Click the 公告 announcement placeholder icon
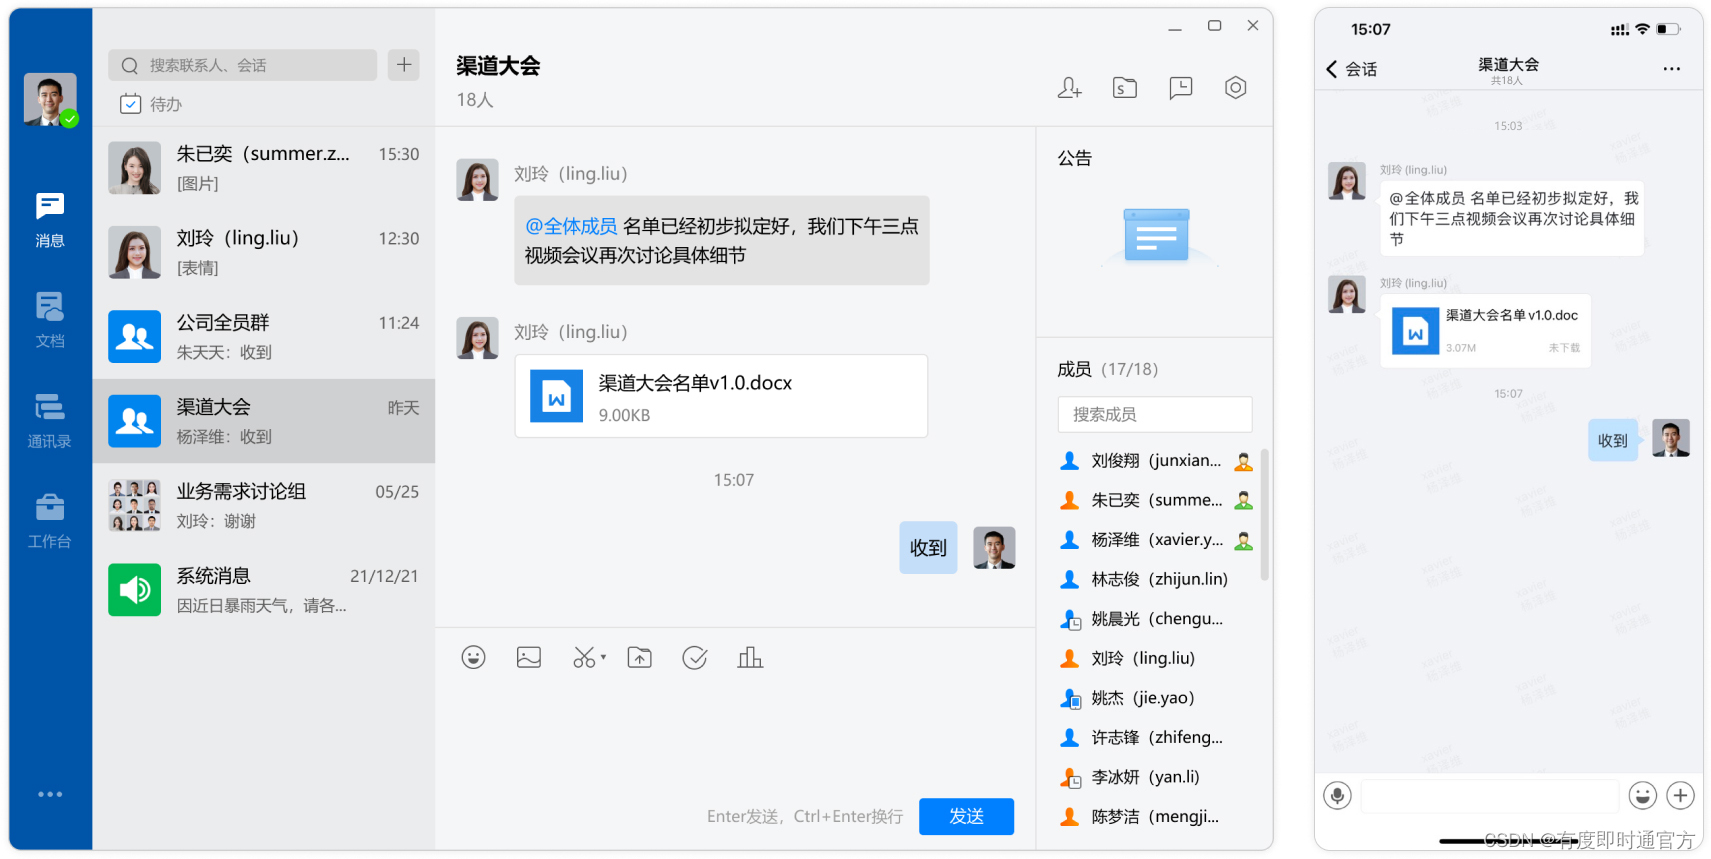The image size is (1711, 859). coord(1156,235)
